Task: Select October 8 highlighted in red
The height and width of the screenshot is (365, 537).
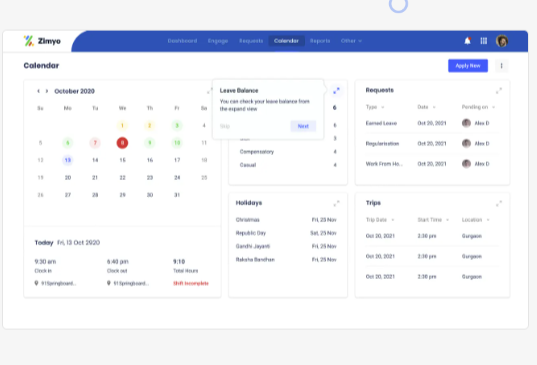Action: click(122, 143)
